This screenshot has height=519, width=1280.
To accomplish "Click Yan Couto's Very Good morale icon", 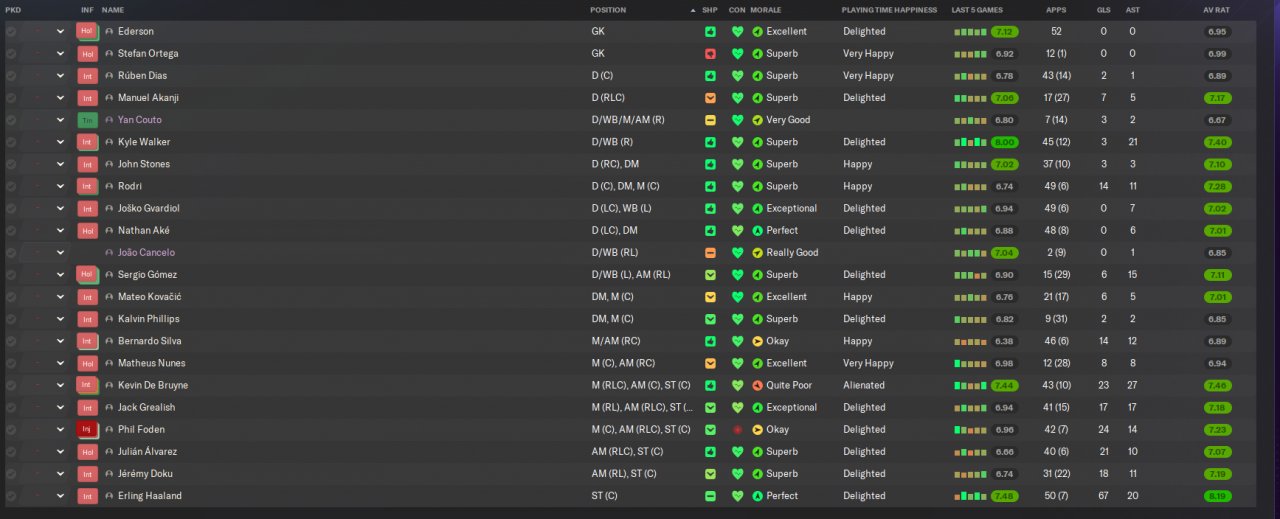I will pos(757,120).
